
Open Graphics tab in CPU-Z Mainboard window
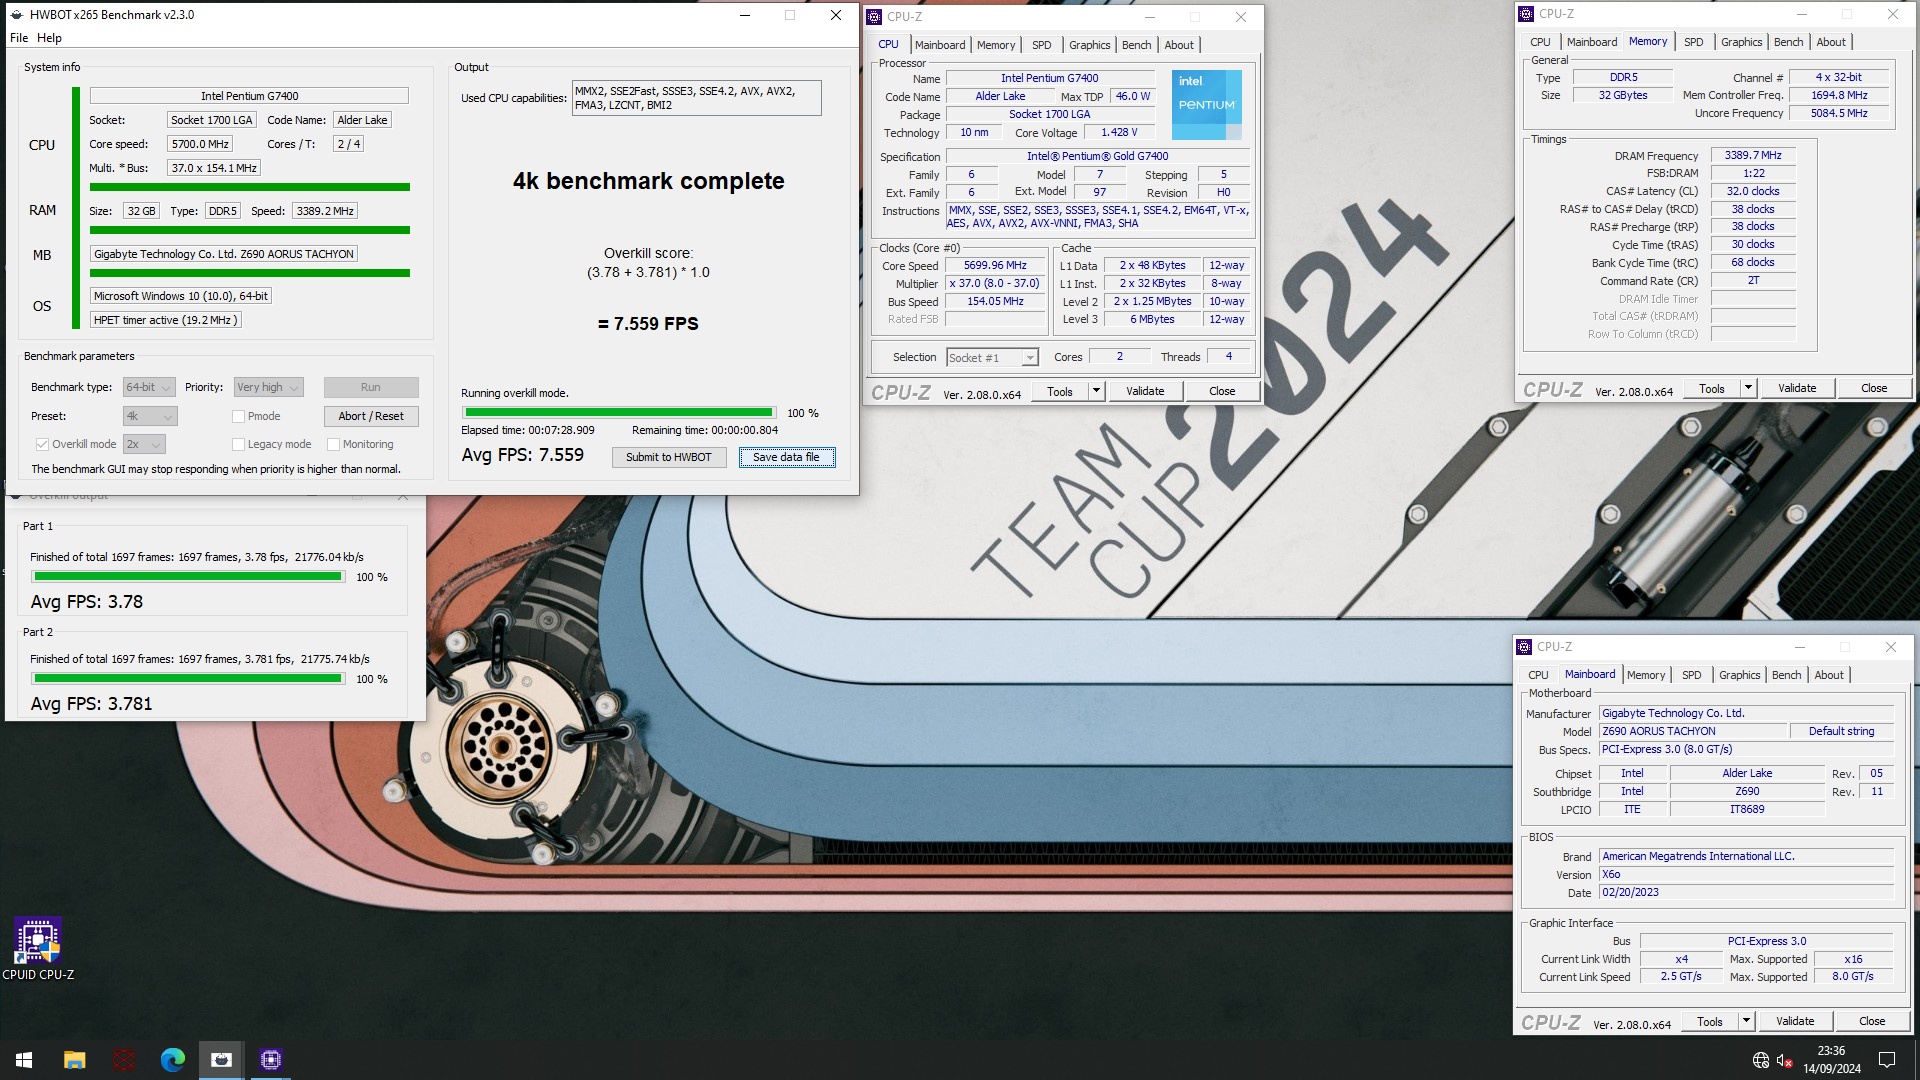(x=1739, y=675)
